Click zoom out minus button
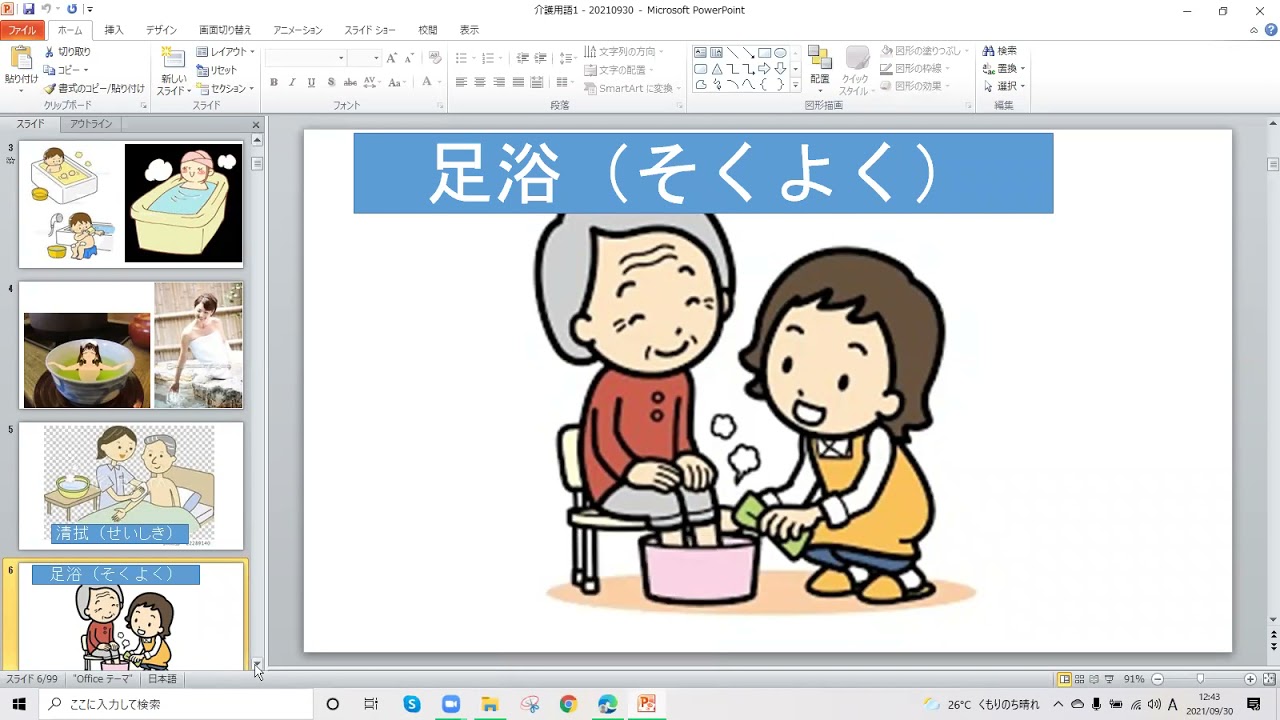This screenshot has width=1280, height=720. (x=1157, y=679)
